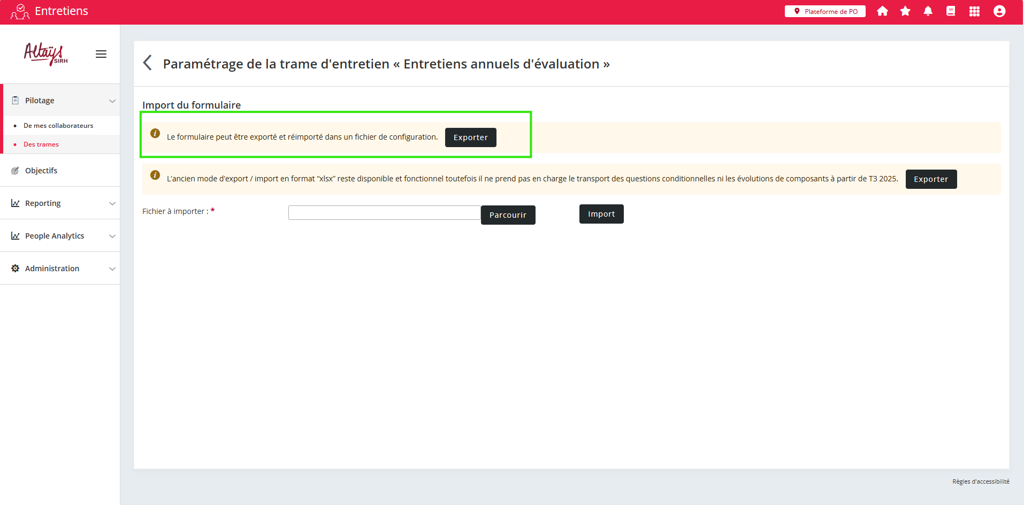The height and width of the screenshot is (505, 1024).
Task: Open user account profile icon
Action: (x=999, y=11)
